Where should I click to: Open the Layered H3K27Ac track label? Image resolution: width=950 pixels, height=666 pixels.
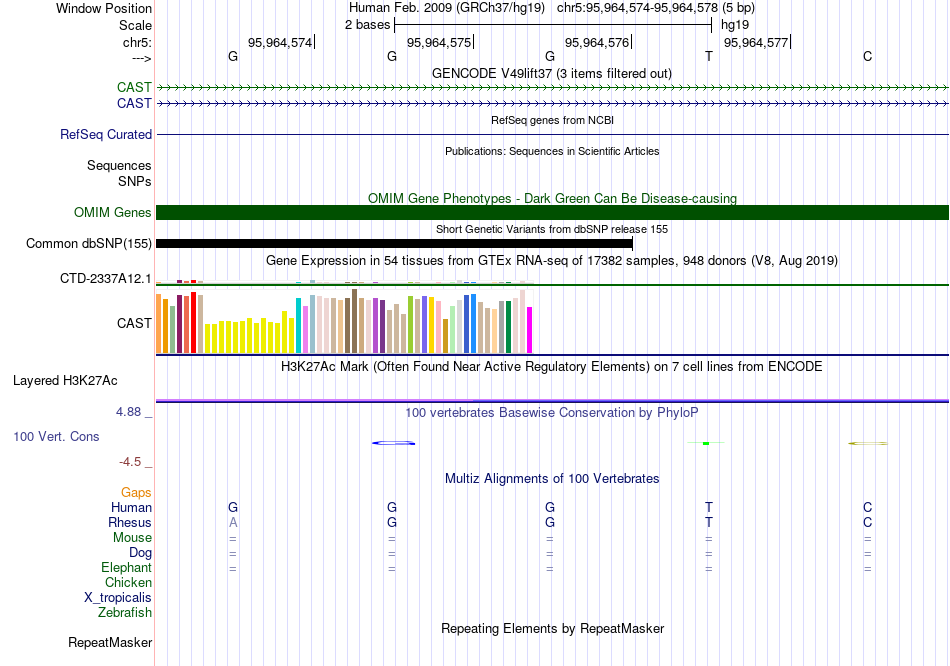point(65,381)
